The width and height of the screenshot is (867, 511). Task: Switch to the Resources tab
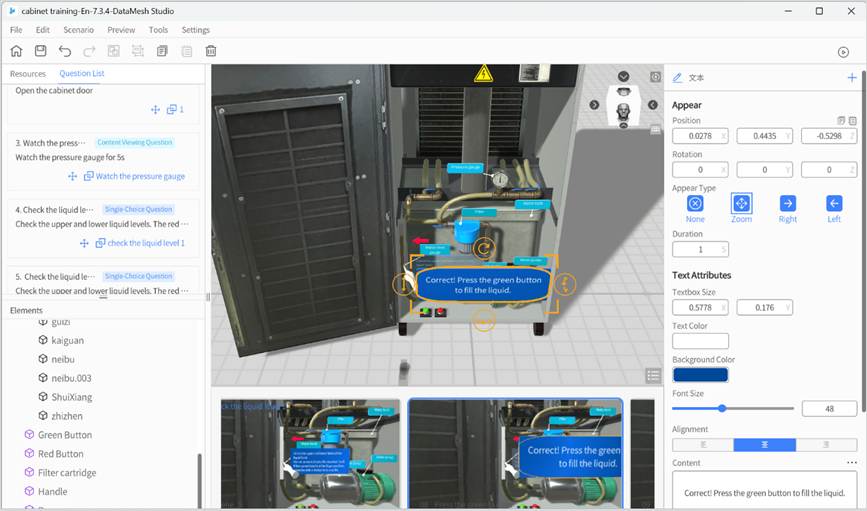(x=28, y=74)
